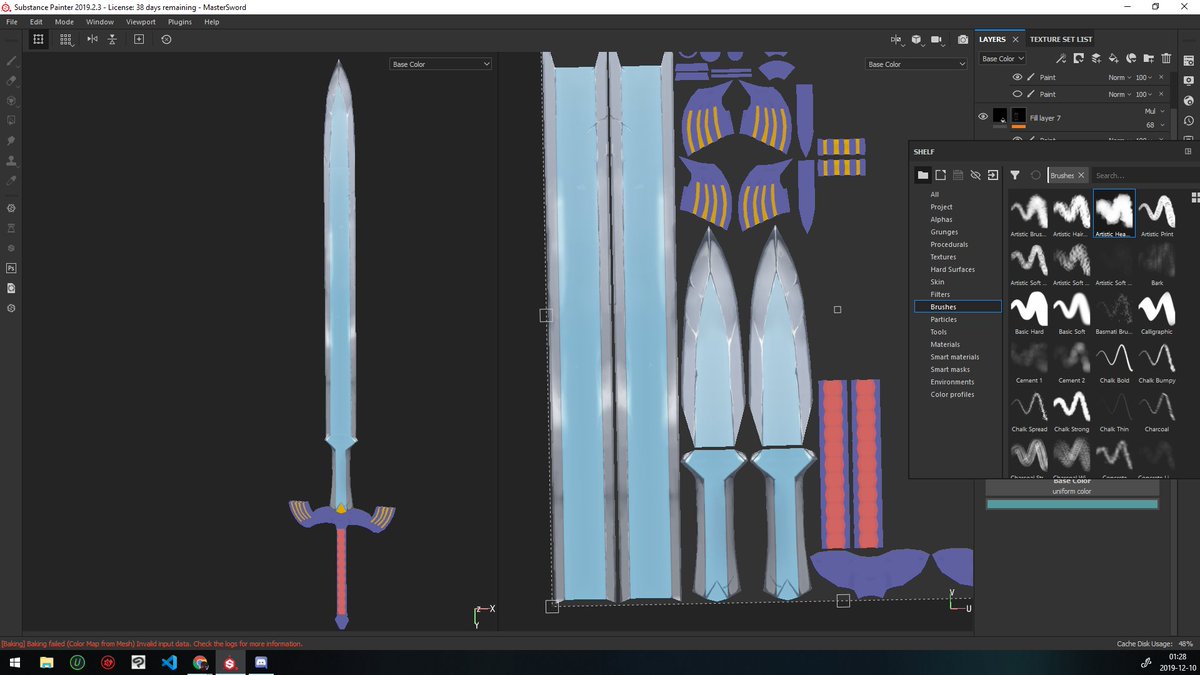
Task: Open the 3D cube view mode dropdown
Action: (917, 40)
